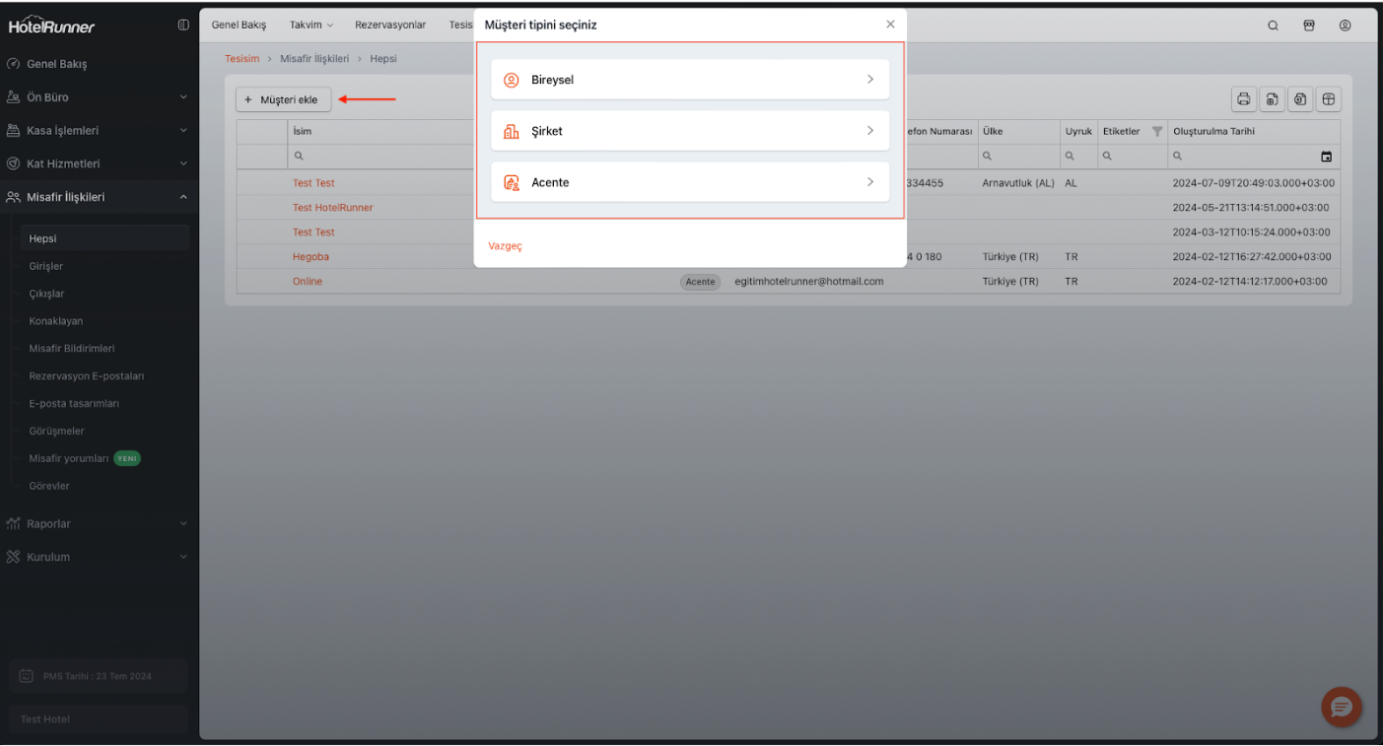
Task: Select Bireysel customer type
Action: [x=689, y=80]
